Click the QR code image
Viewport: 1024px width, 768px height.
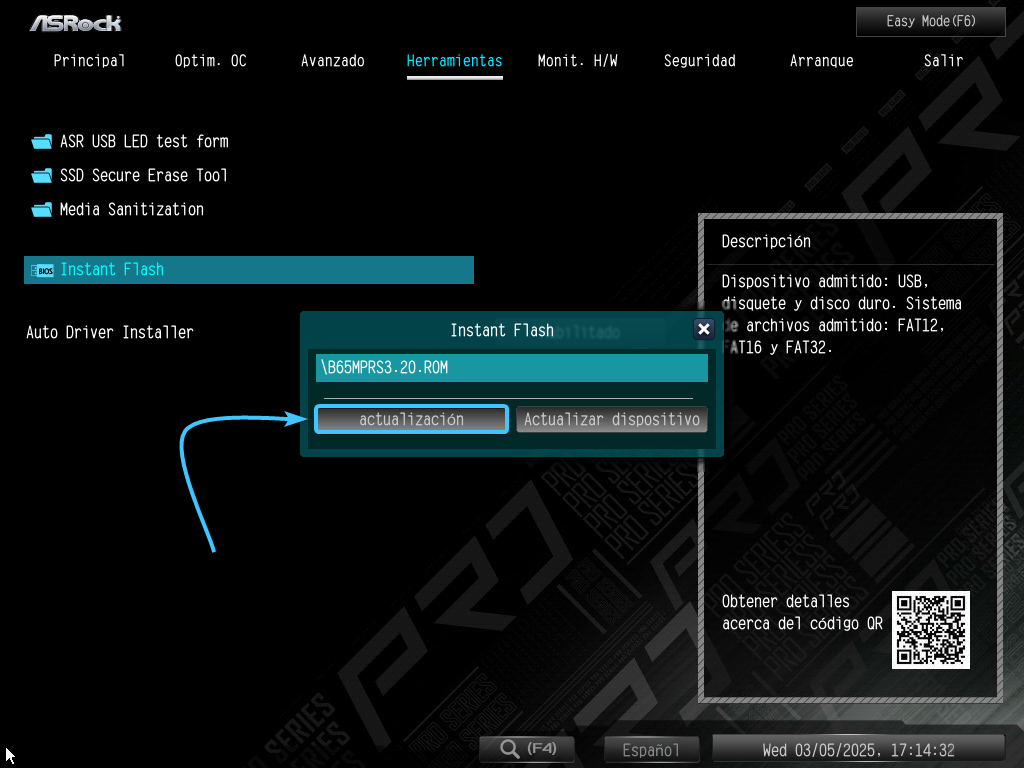tap(931, 630)
